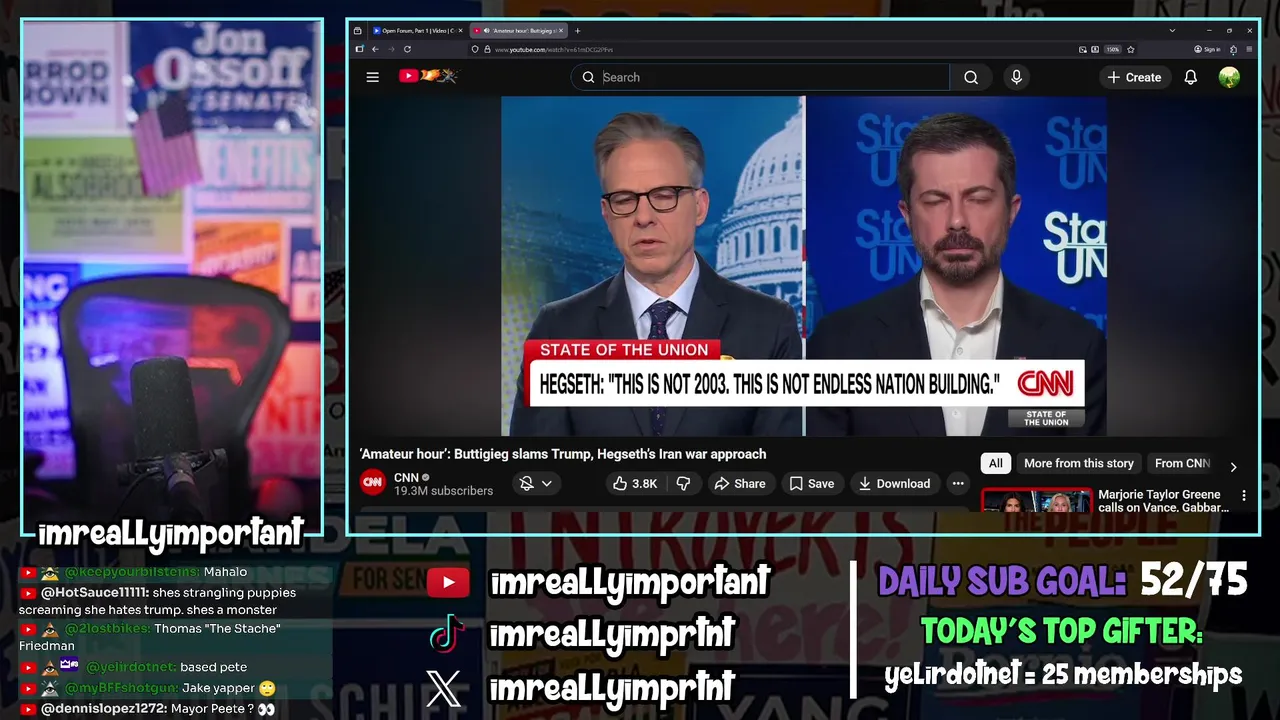Go back with the browser back arrow
The width and height of the screenshot is (1280, 720).
tap(375, 49)
